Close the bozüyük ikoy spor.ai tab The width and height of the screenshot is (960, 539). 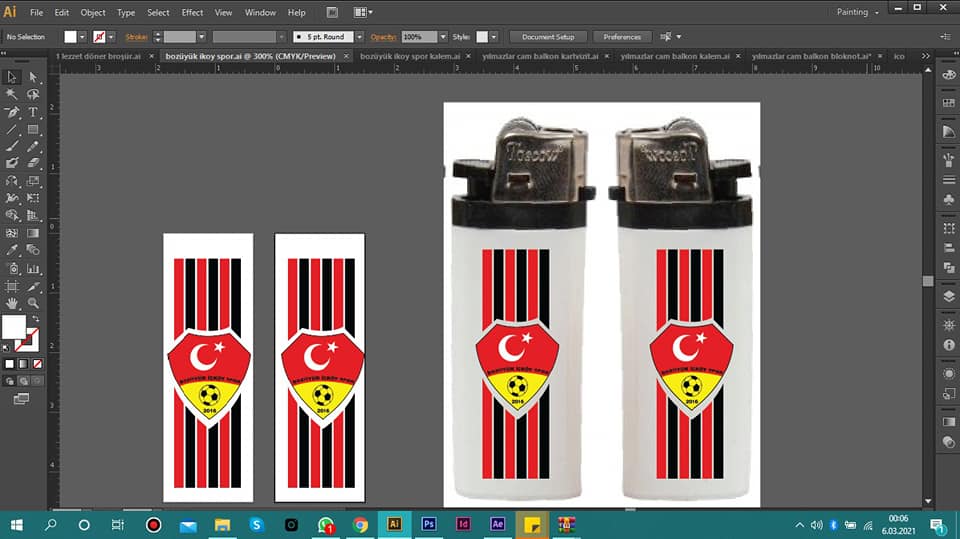pos(346,56)
